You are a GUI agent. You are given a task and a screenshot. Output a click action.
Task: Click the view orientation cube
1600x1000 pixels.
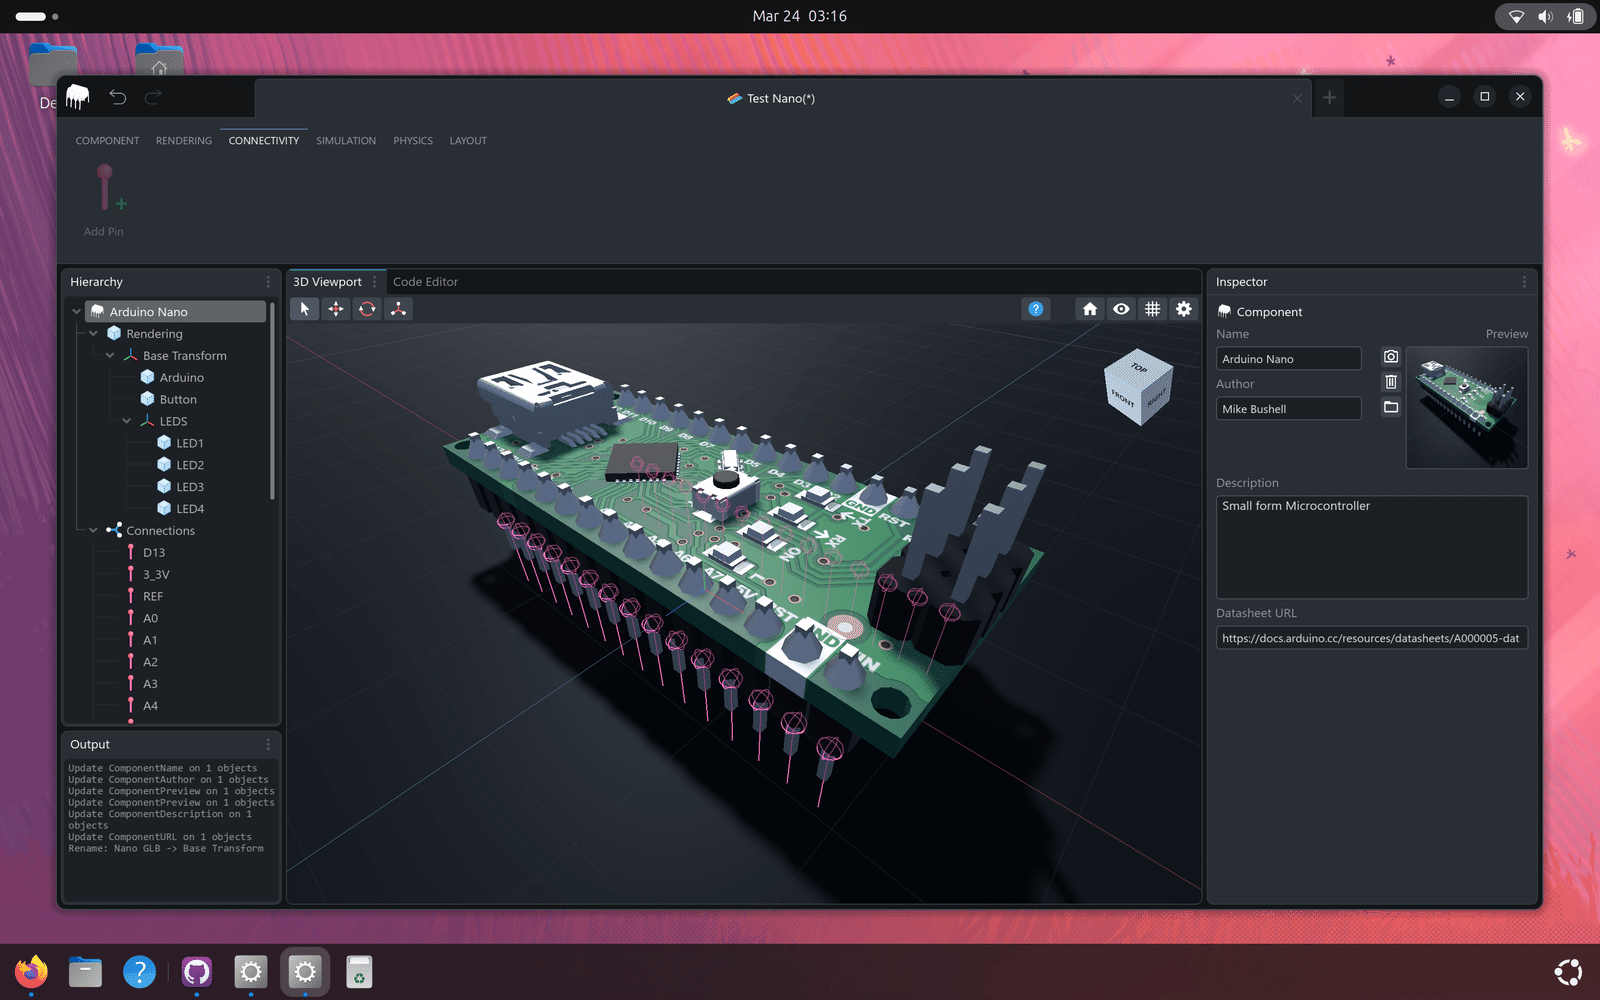1137,387
